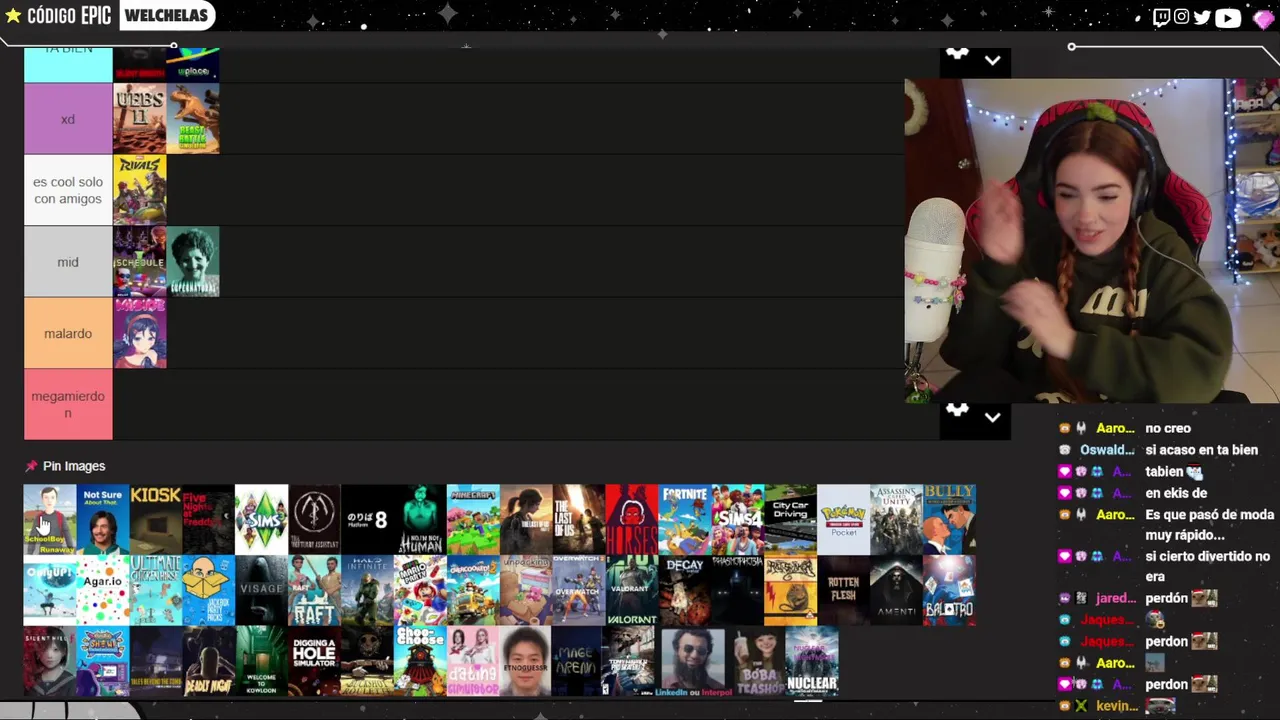1280x720 pixels.
Task: Select the SchoolBoy Runaway image
Action: coord(50,519)
